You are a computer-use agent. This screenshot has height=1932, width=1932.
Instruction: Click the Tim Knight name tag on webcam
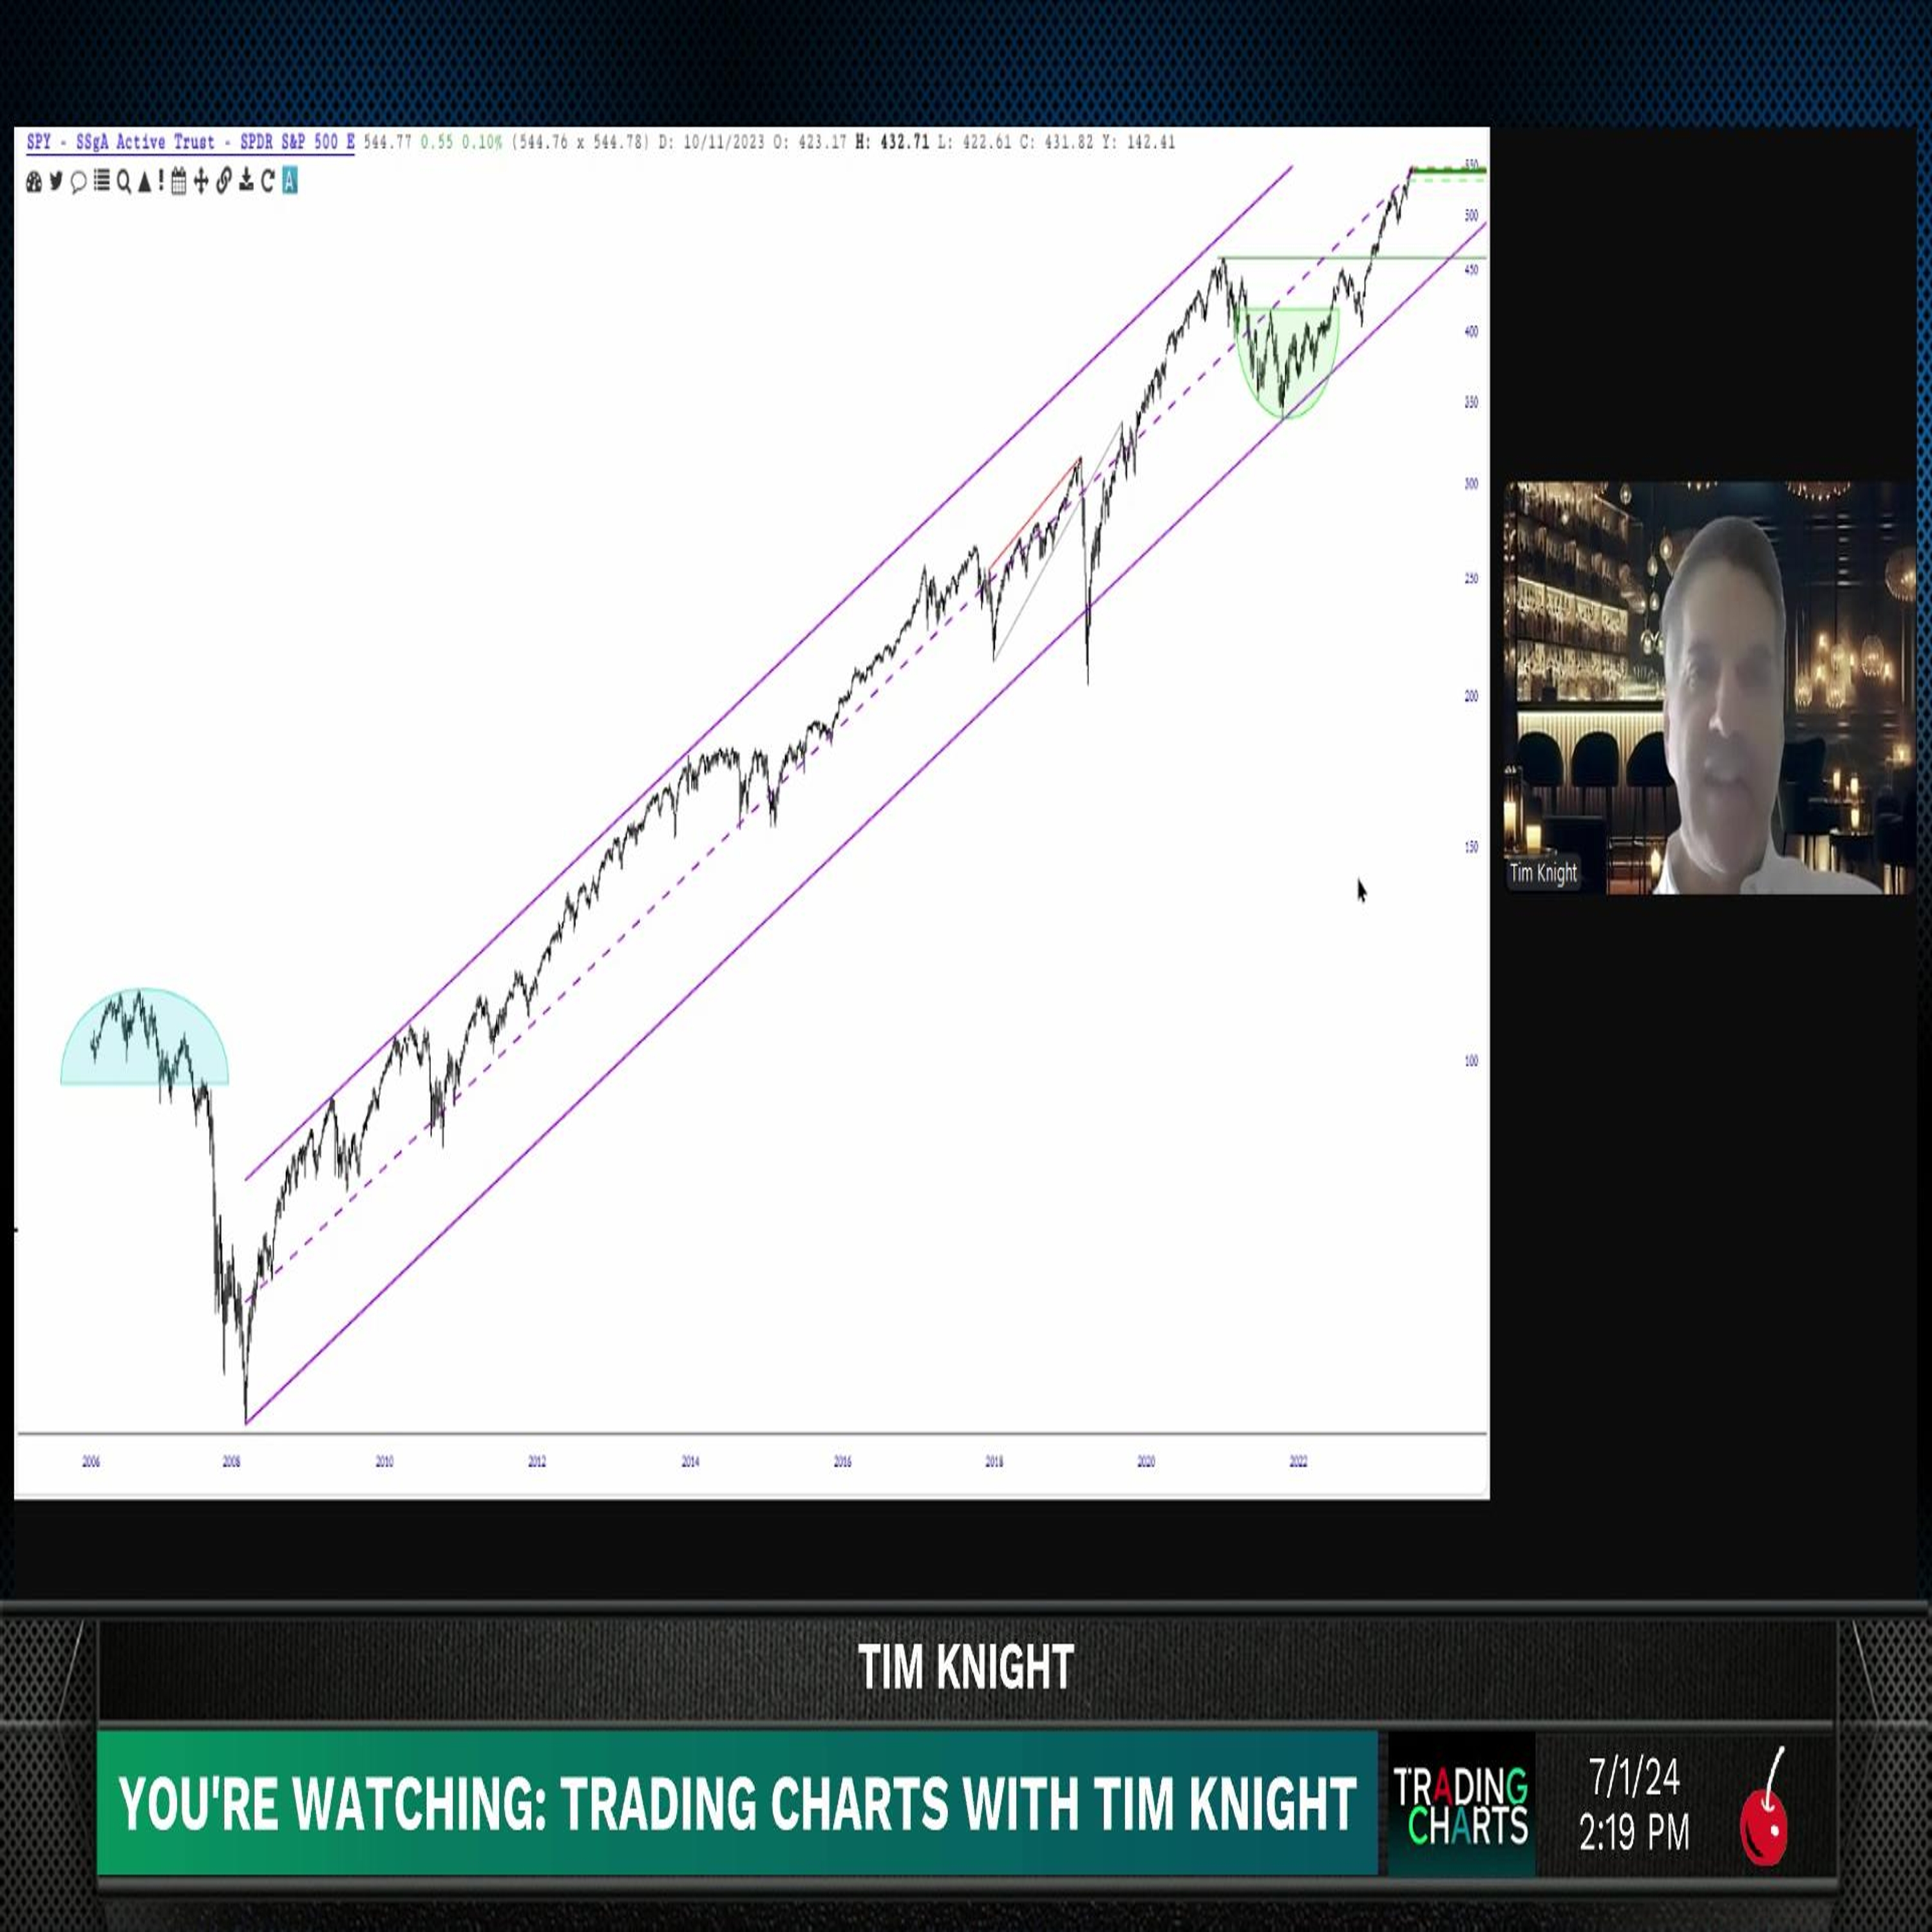(x=1543, y=873)
